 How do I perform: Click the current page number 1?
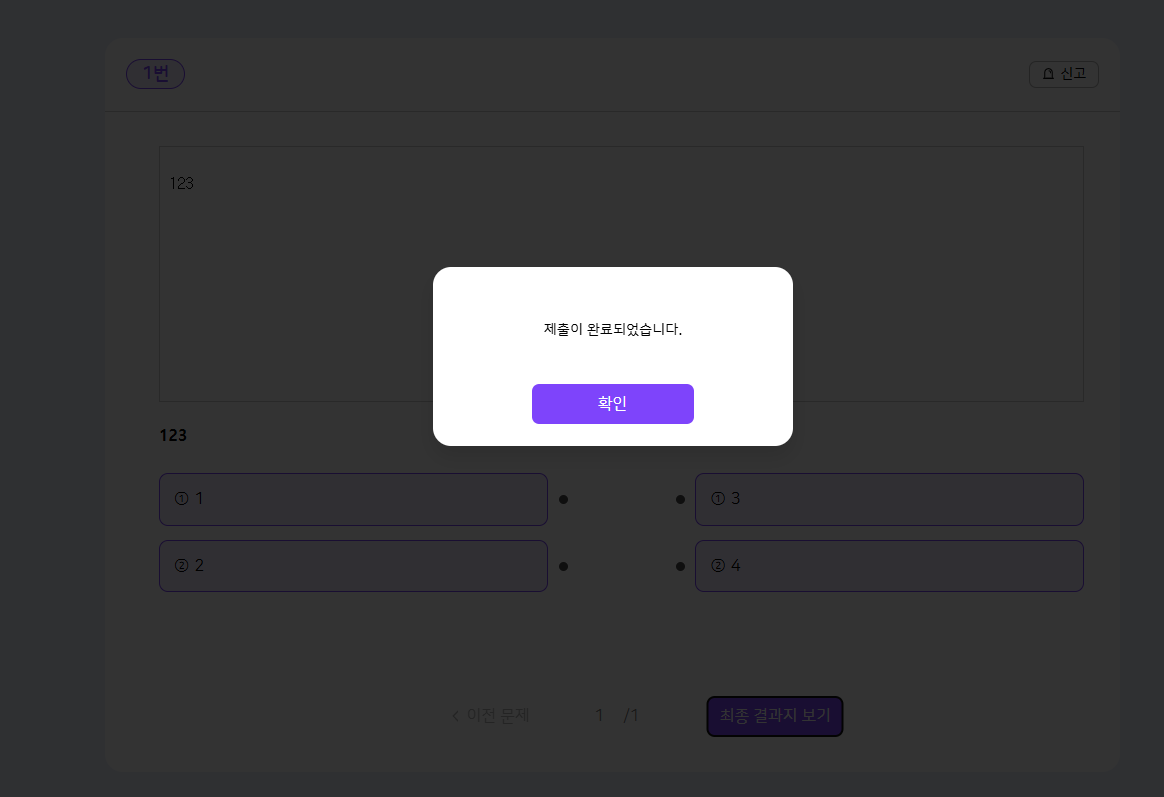point(599,715)
